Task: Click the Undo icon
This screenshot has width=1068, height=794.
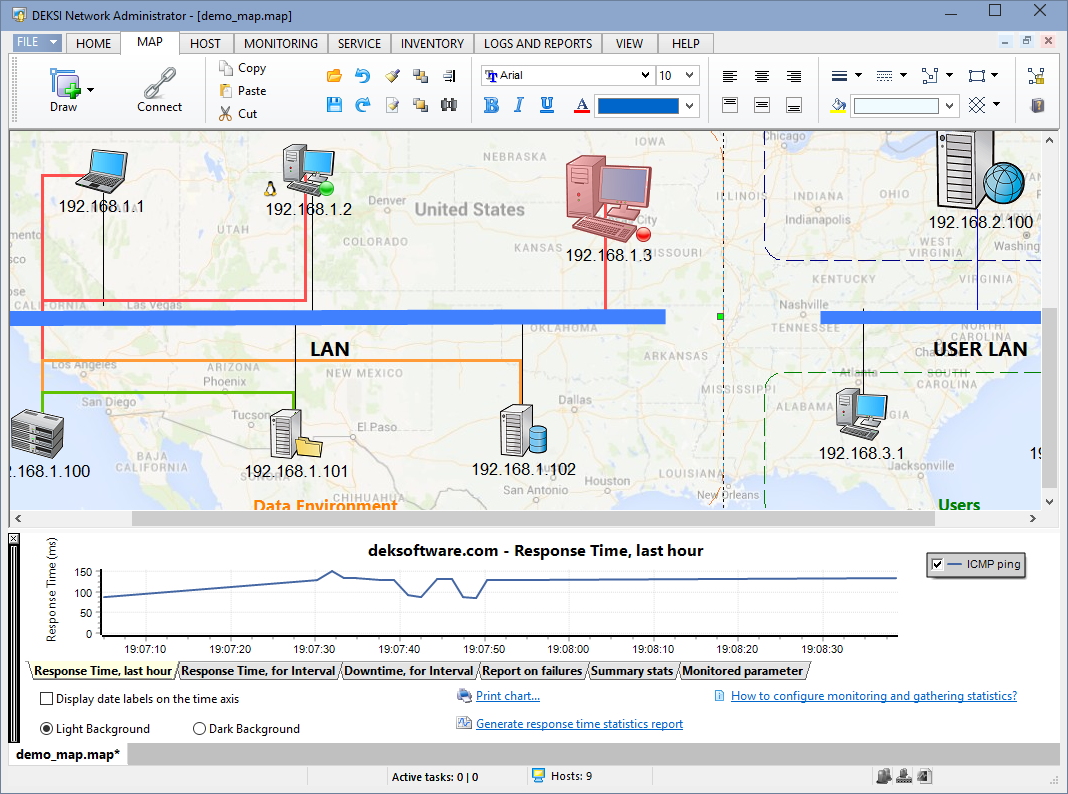Action: [362, 75]
